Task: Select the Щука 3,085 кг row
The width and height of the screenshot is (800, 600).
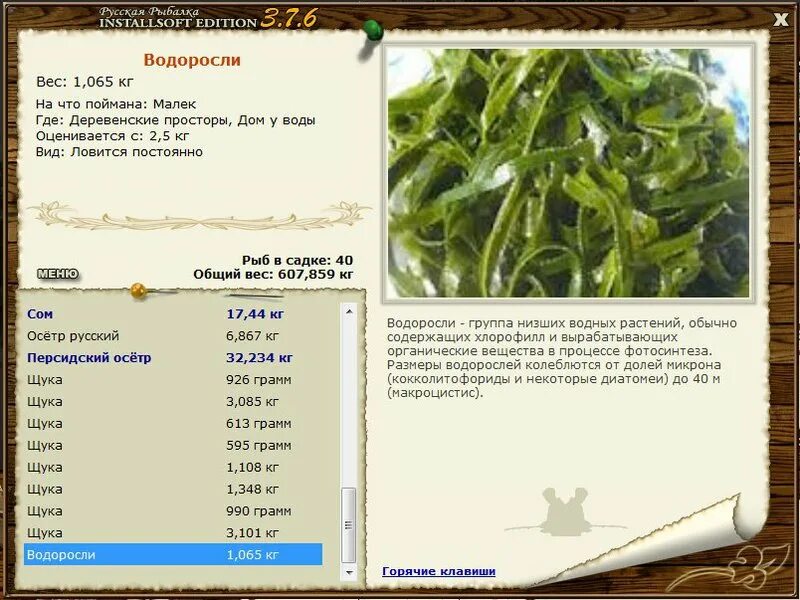Action: tap(173, 402)
